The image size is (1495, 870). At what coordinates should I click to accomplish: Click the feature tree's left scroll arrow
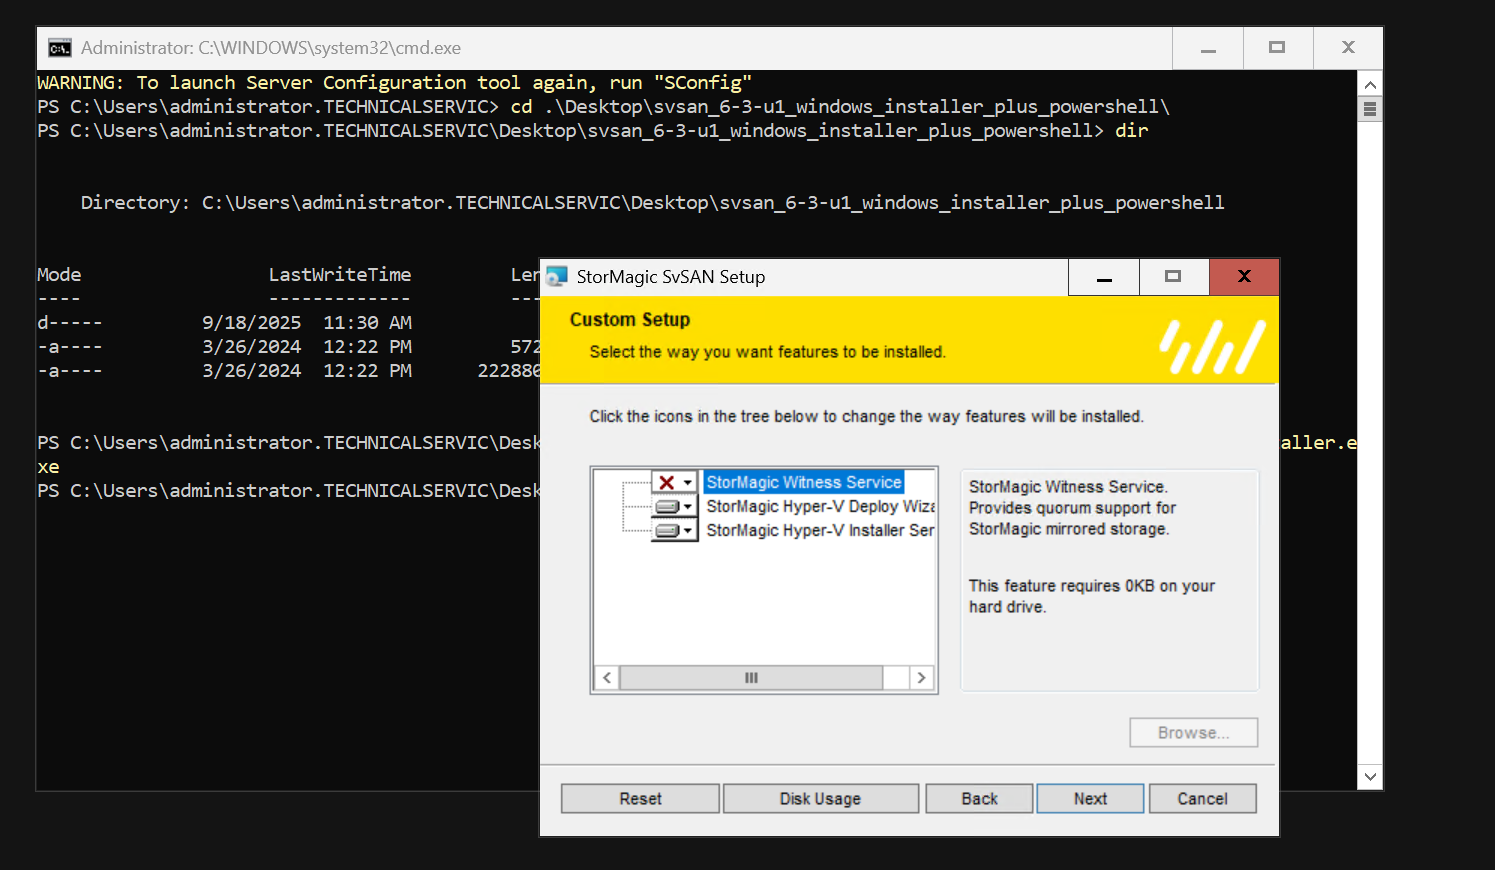(607, 678)
